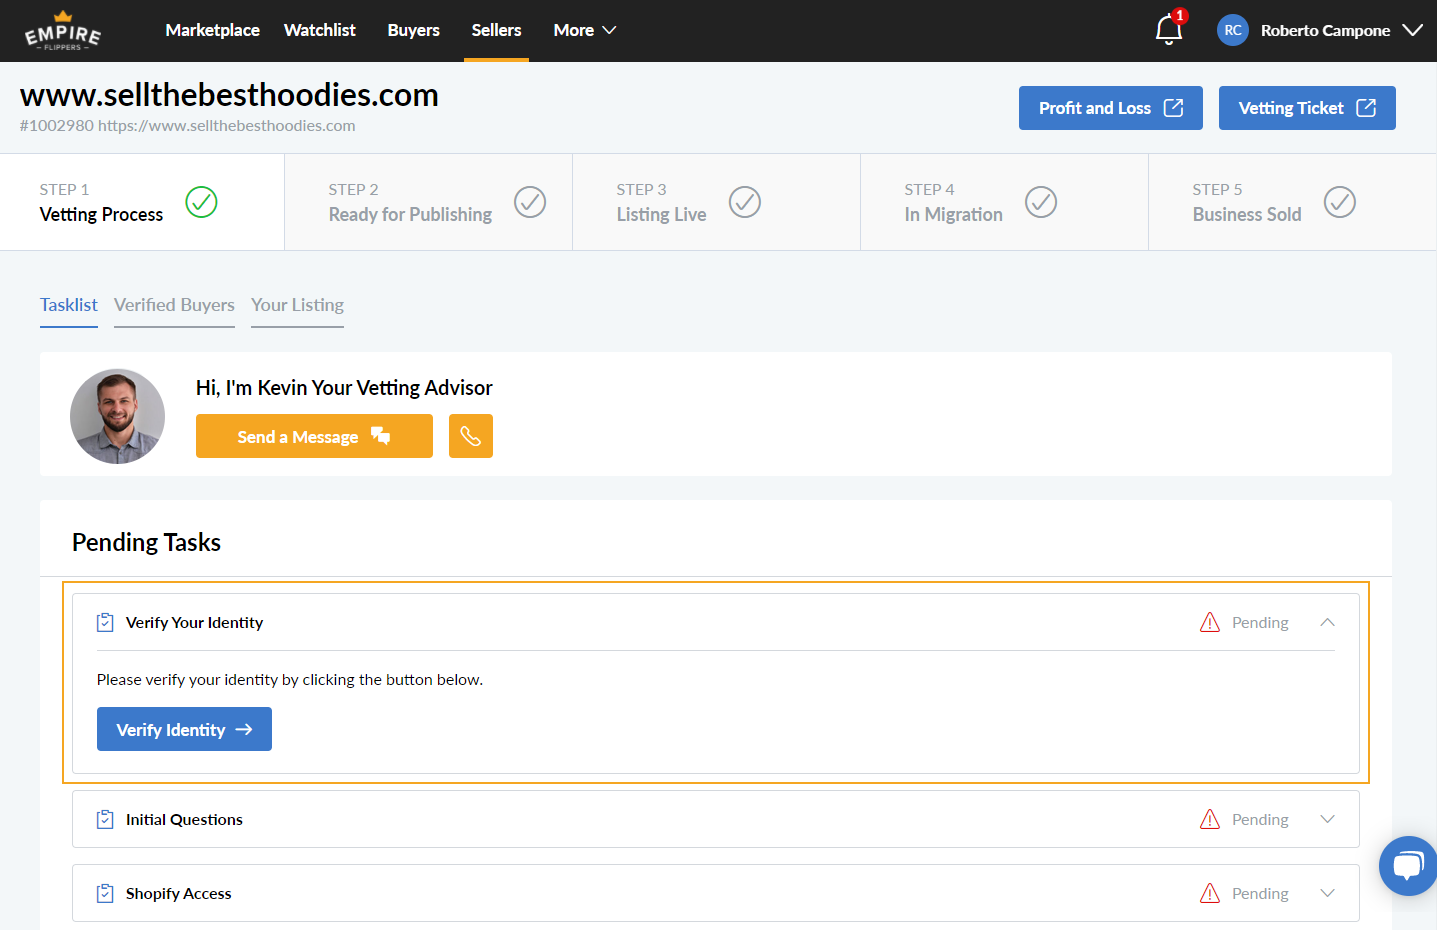The image size is (1437, 930).
Task: Click the Pending status of Verify Your Identity
Action: pyautogui.click(x=1260, y=622)
